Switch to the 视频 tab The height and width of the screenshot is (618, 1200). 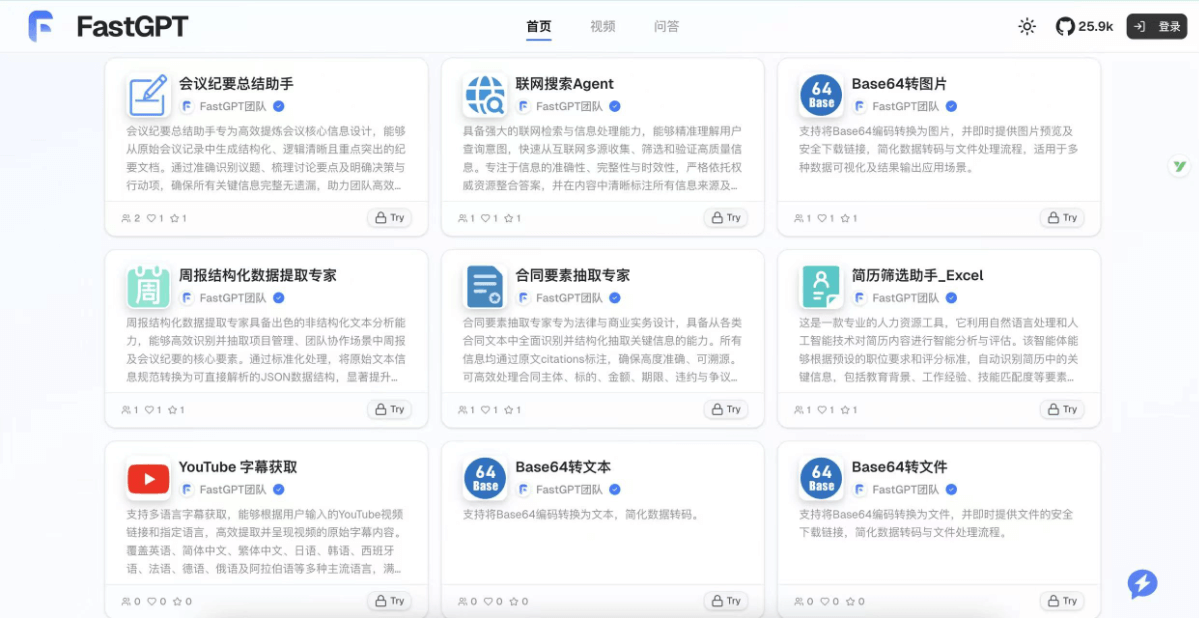pyautogui.click(x=602, y=27)
